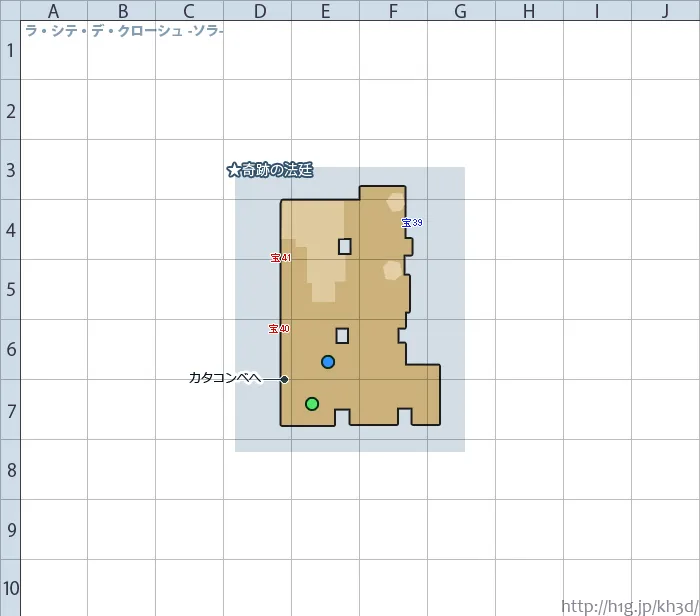Select column J header
Viewport: 700px width, 616px height.
665,11
